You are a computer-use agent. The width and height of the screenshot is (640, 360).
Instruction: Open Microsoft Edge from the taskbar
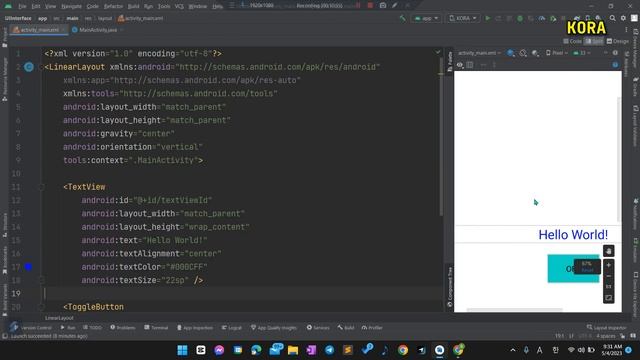tap(256, 350)
